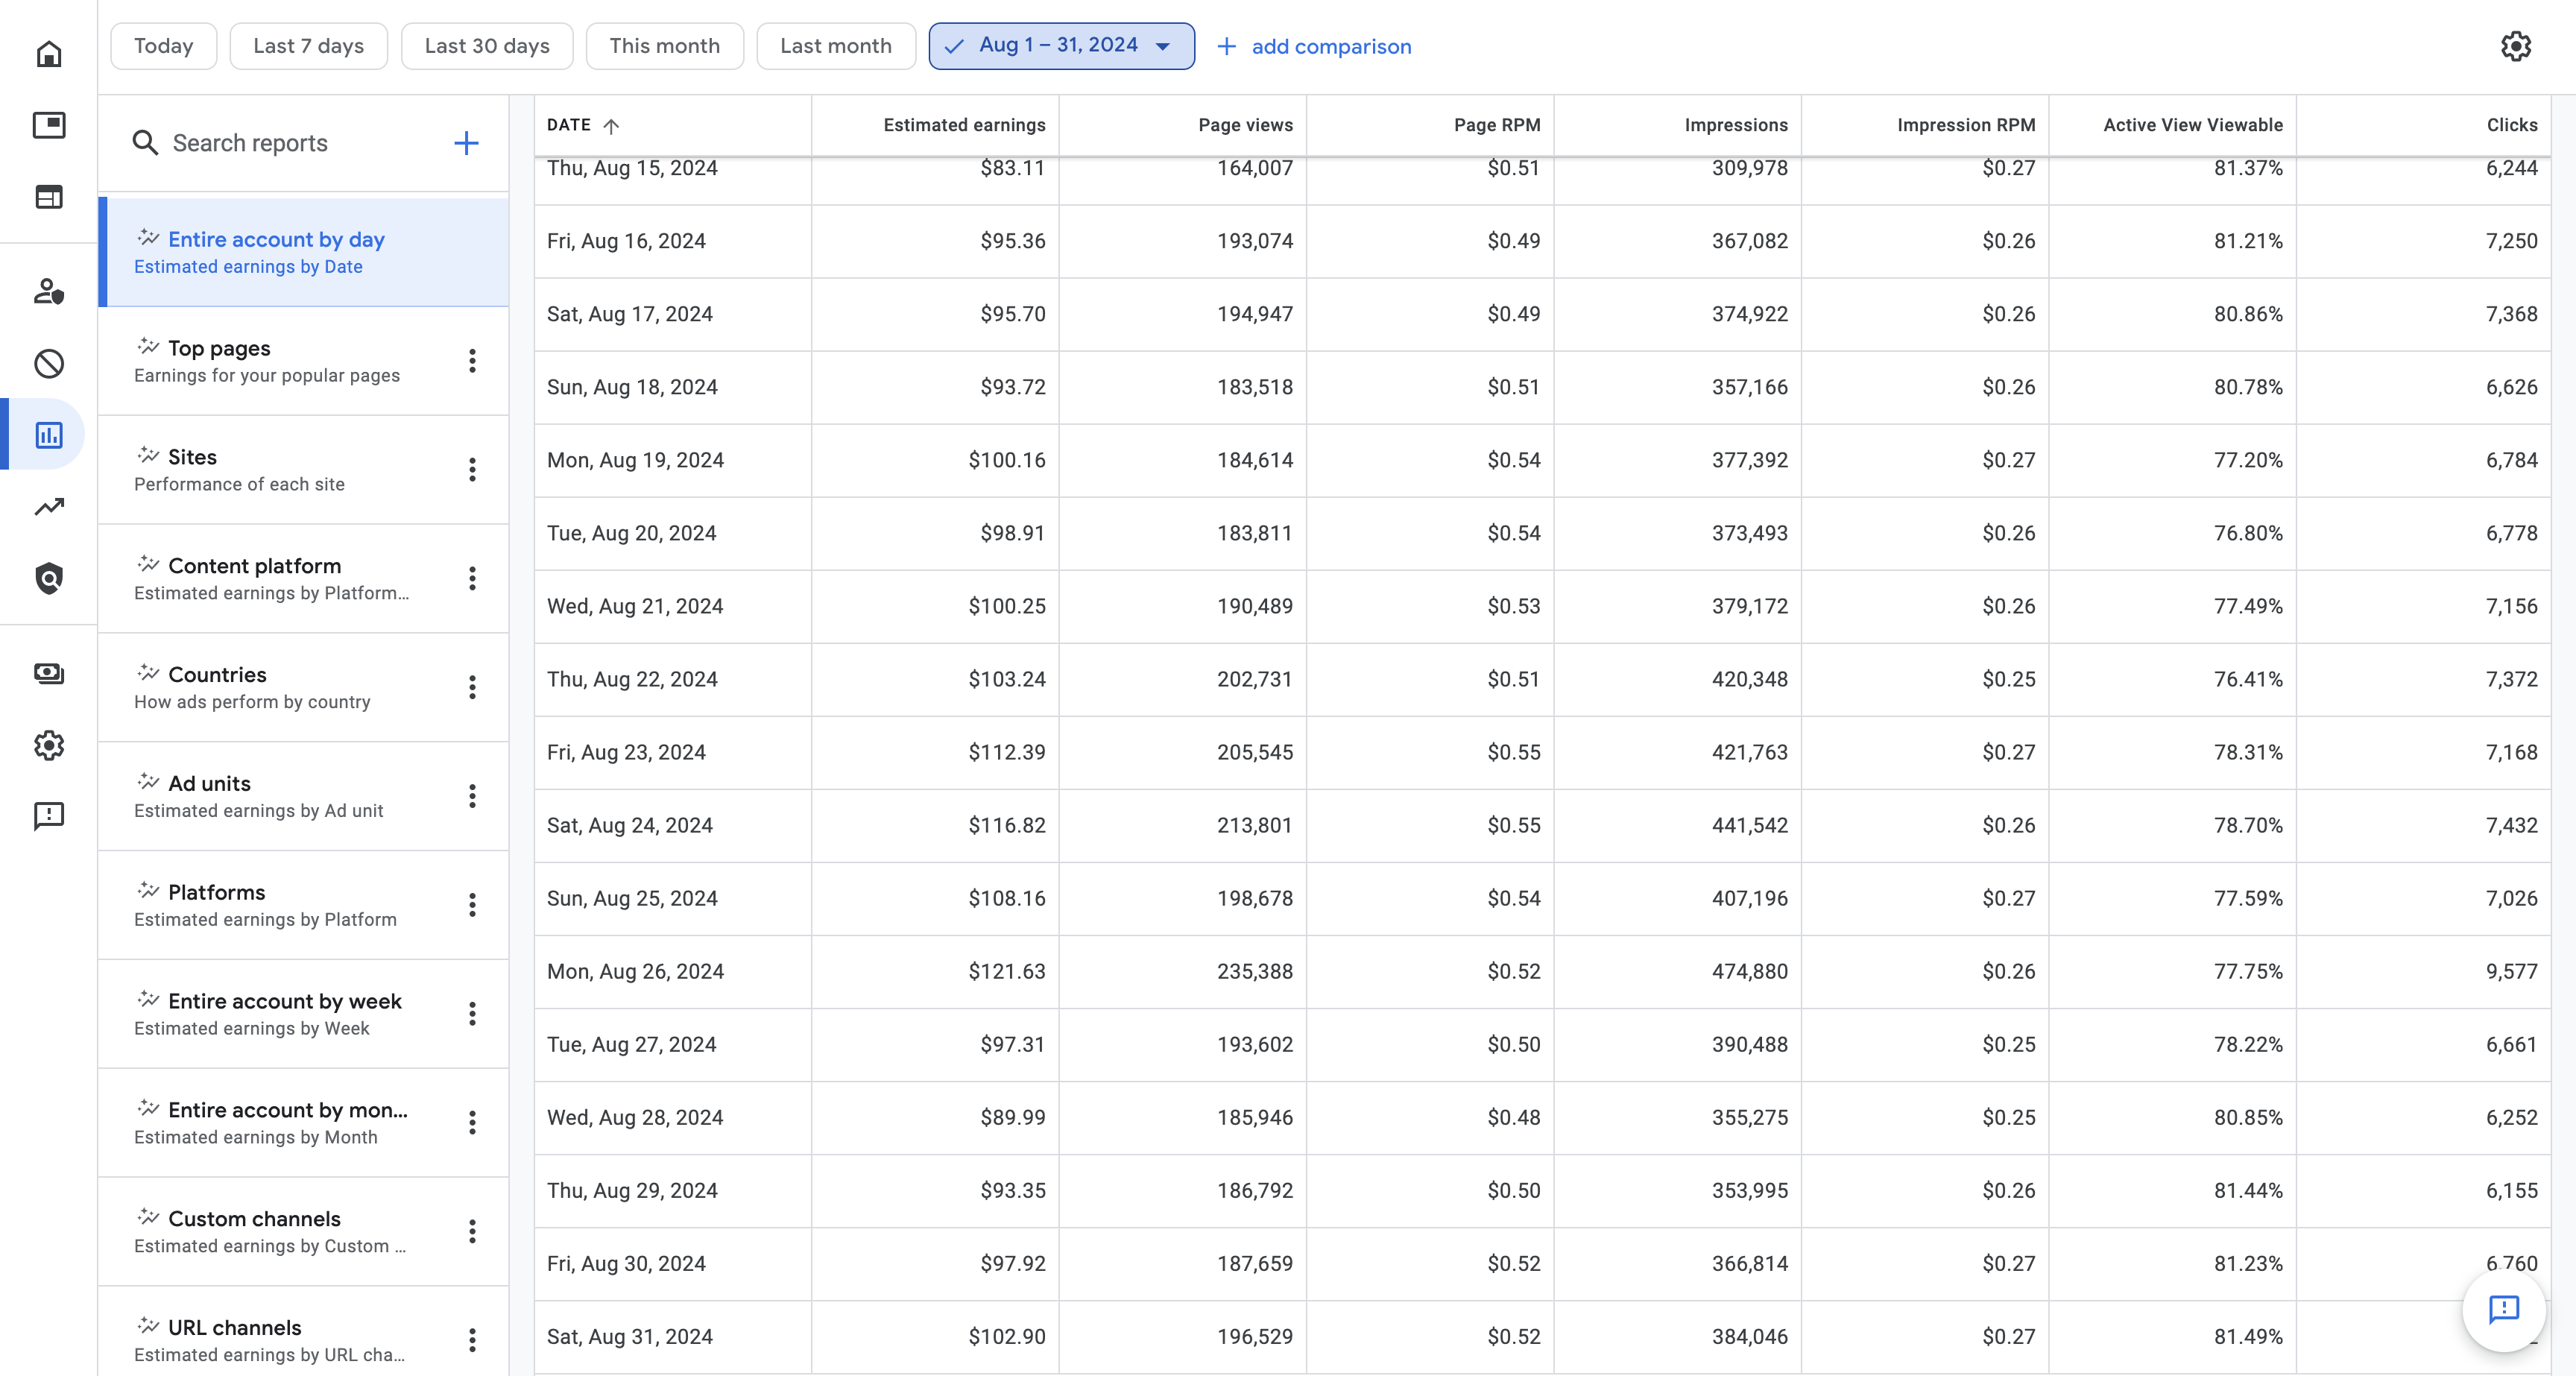Select the Last 30 days filter

[487, 46]
